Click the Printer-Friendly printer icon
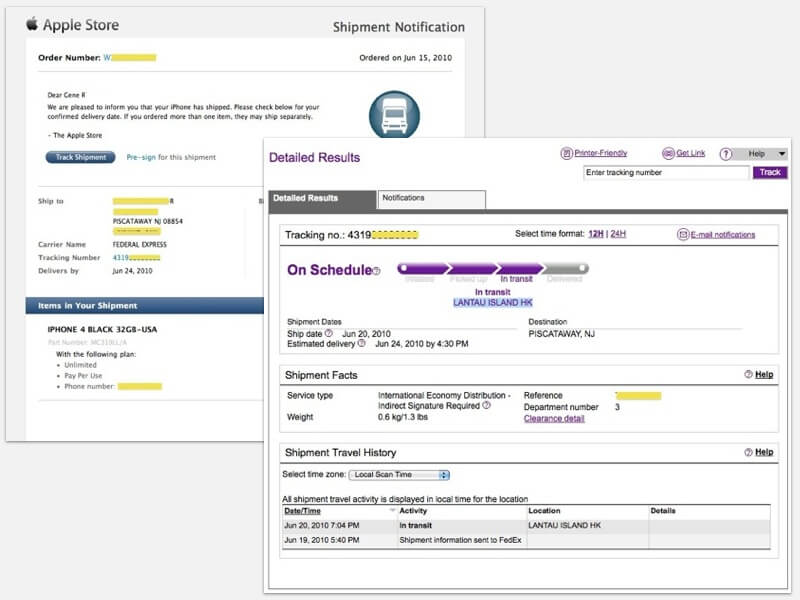This screenshot has width=800, height=600. (566, 153)
